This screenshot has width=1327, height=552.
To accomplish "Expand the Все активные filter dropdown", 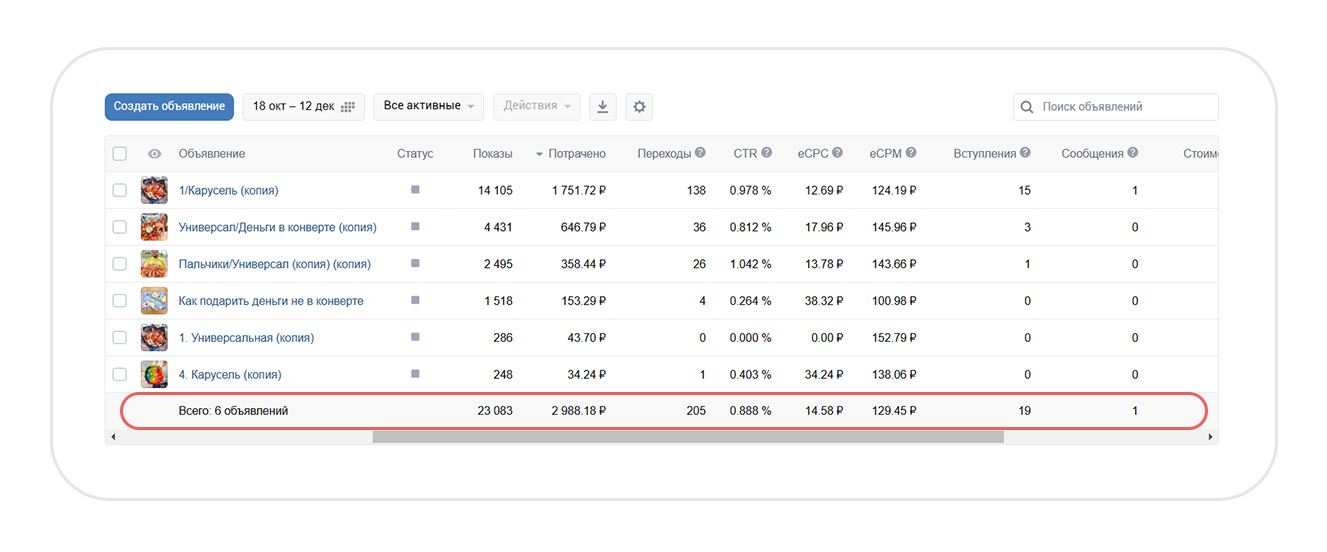I will pos(428,106).
